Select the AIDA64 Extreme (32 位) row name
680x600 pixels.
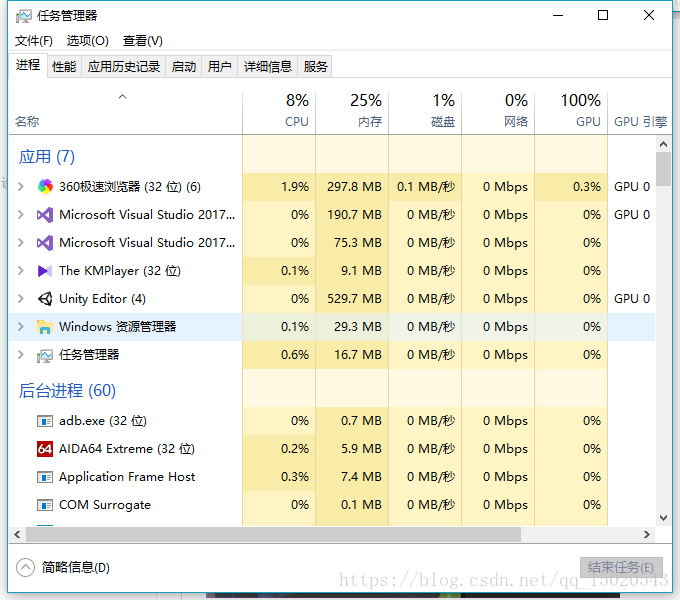pyautogui.click(x=127, y=449)
